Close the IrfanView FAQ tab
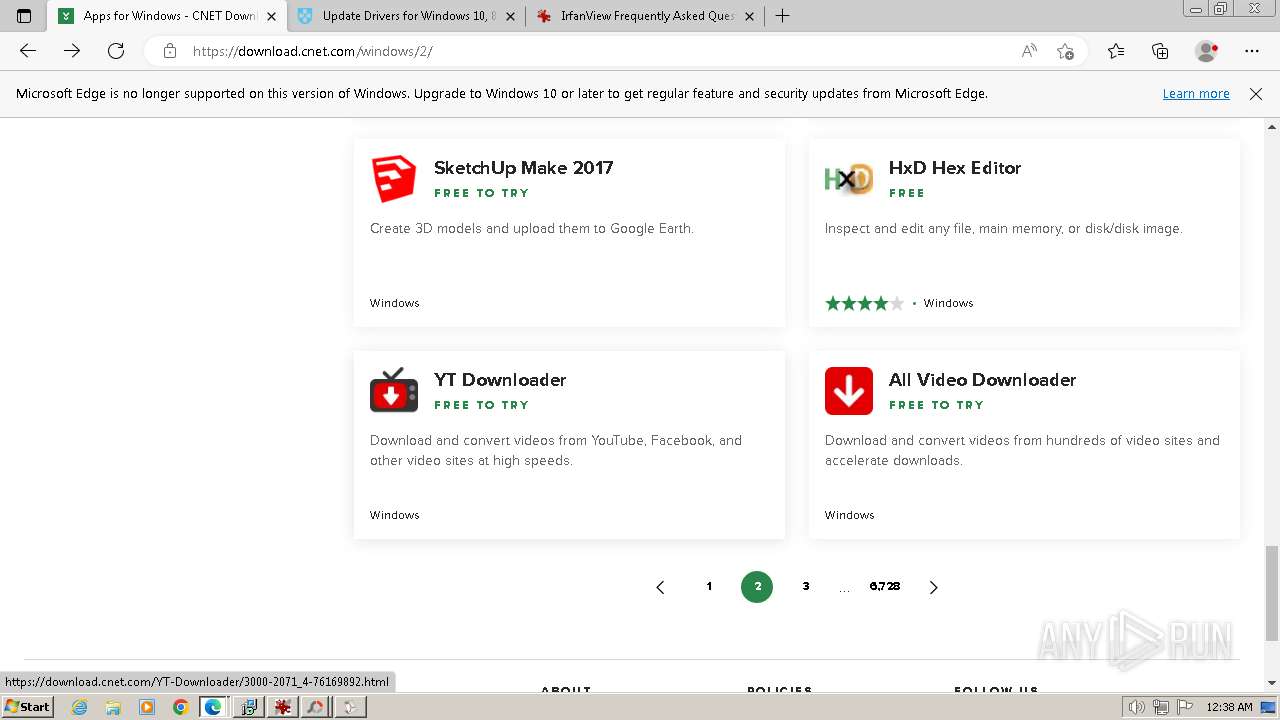 (x=749, y=16)
